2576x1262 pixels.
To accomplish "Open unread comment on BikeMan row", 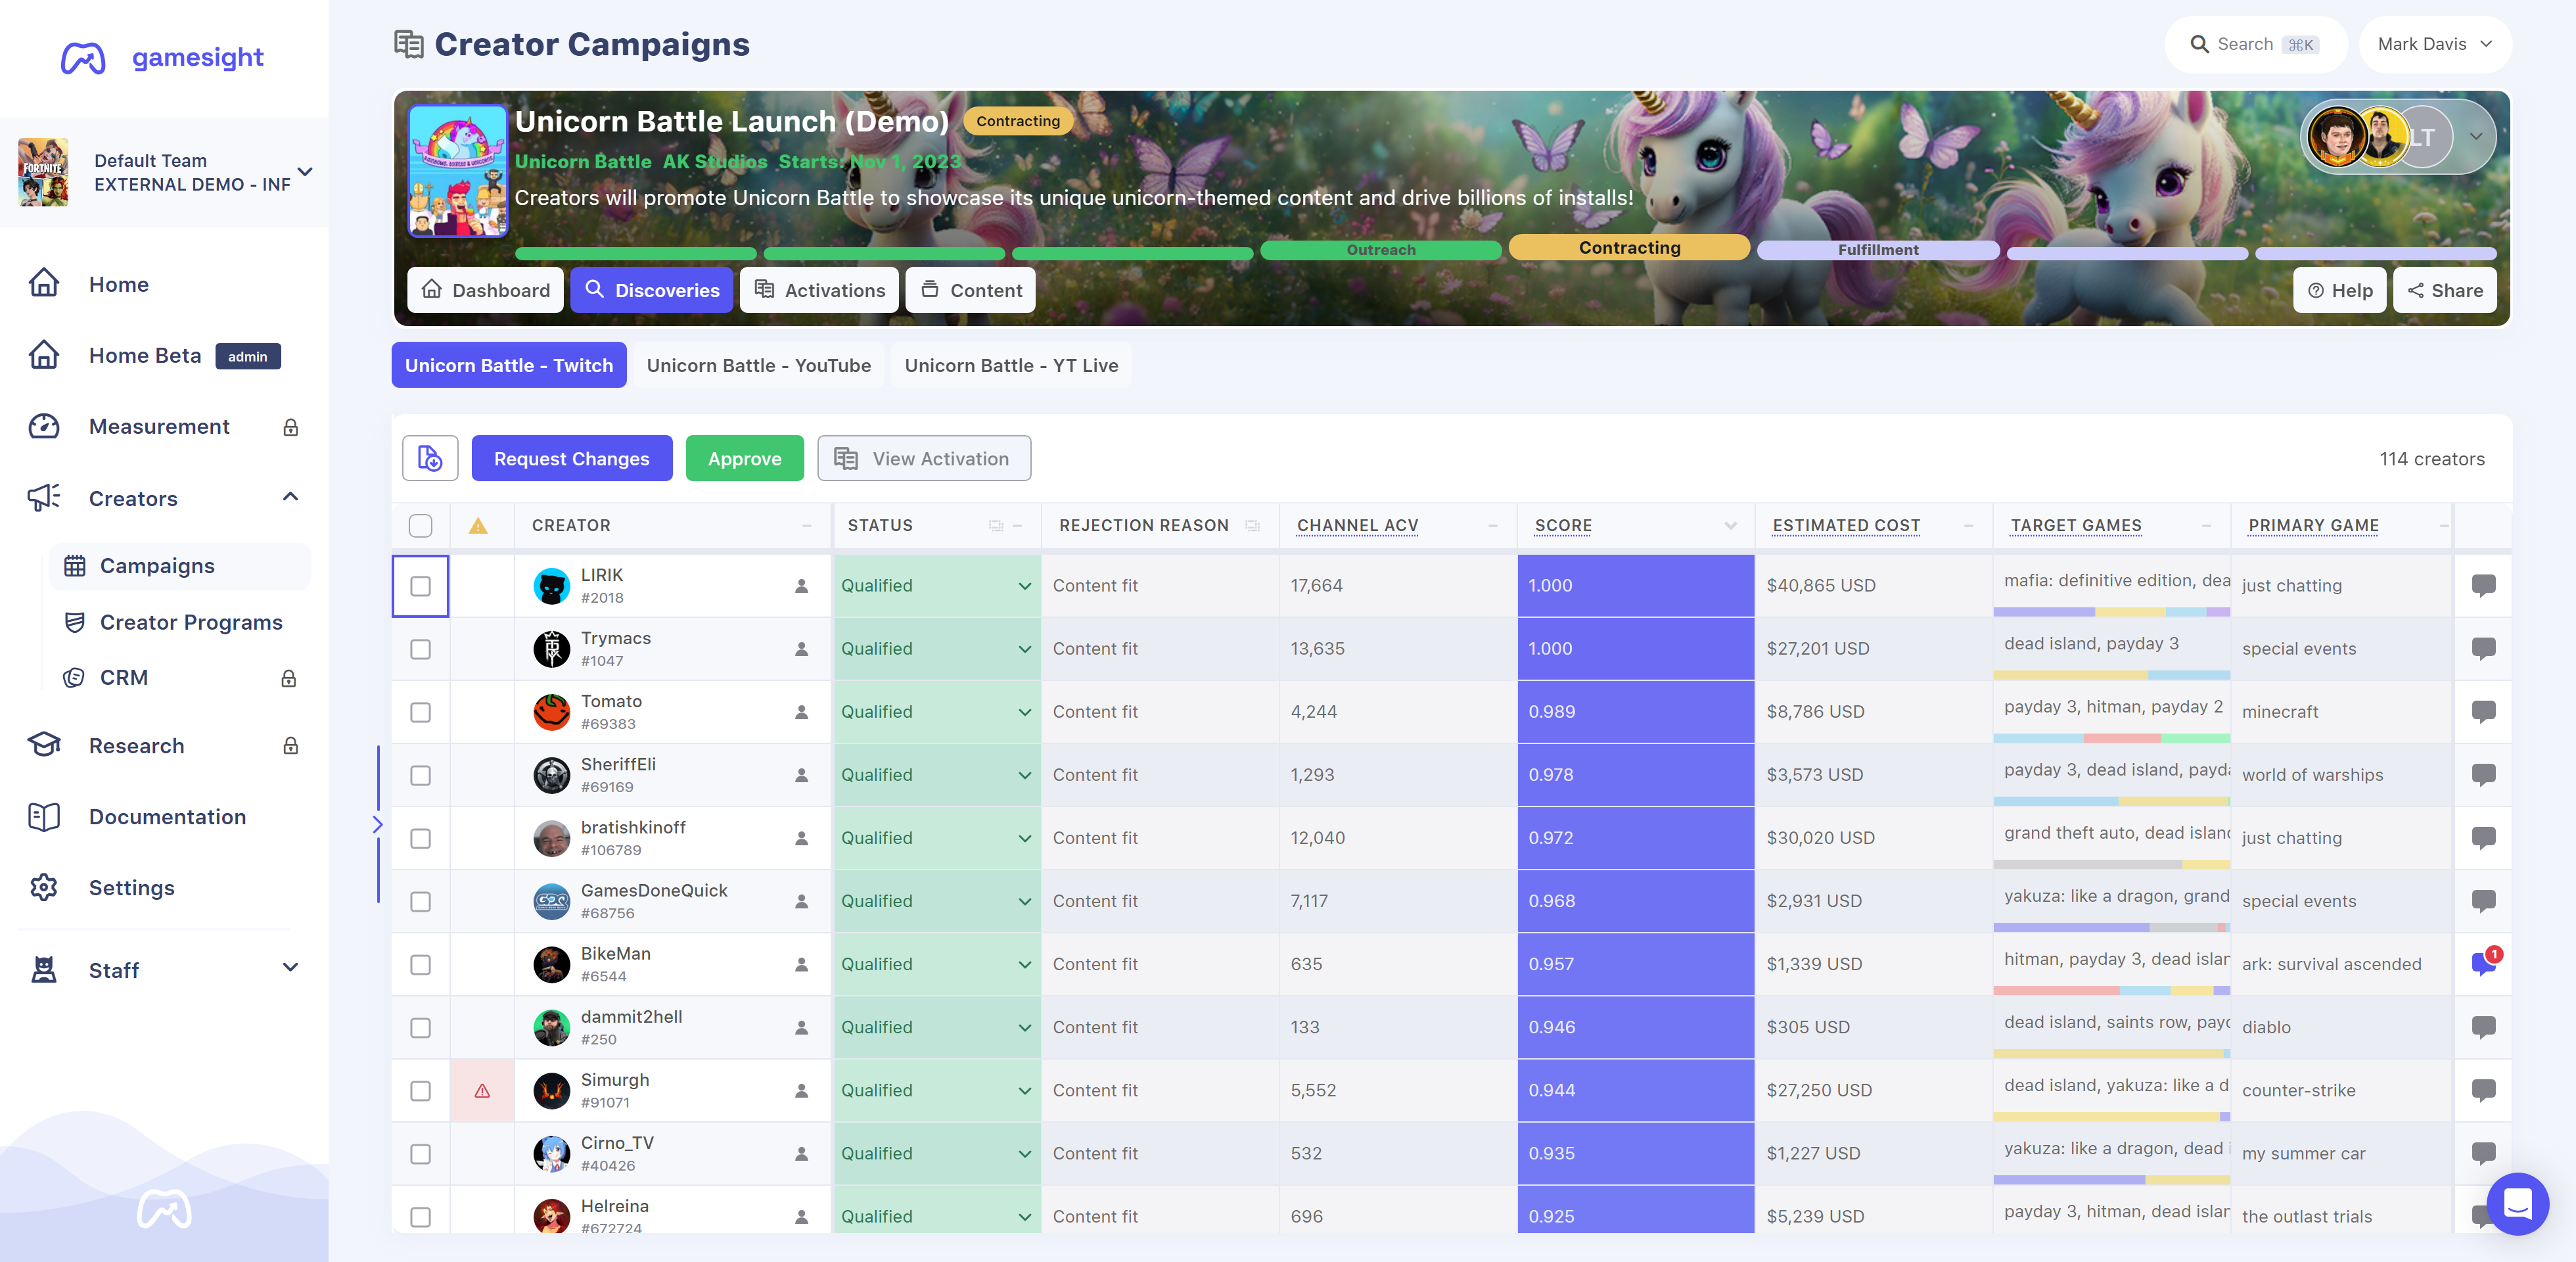I will coord(2485,962).
